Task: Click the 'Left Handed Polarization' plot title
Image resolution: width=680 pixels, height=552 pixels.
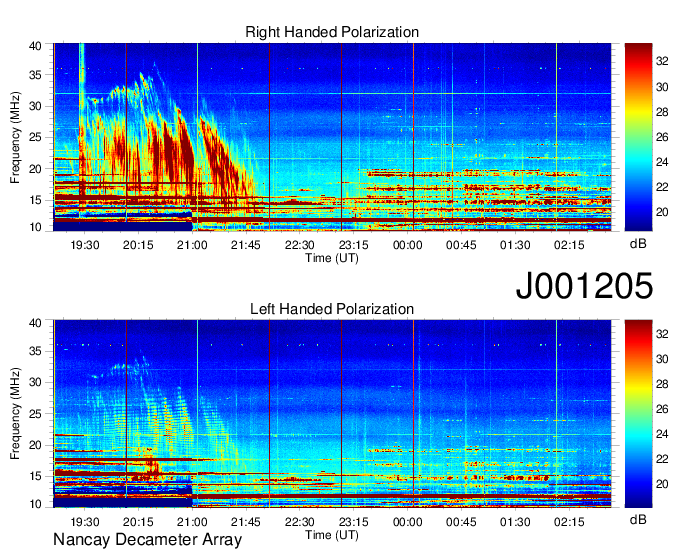Action: pyautogui.click(x=332, y=309)
